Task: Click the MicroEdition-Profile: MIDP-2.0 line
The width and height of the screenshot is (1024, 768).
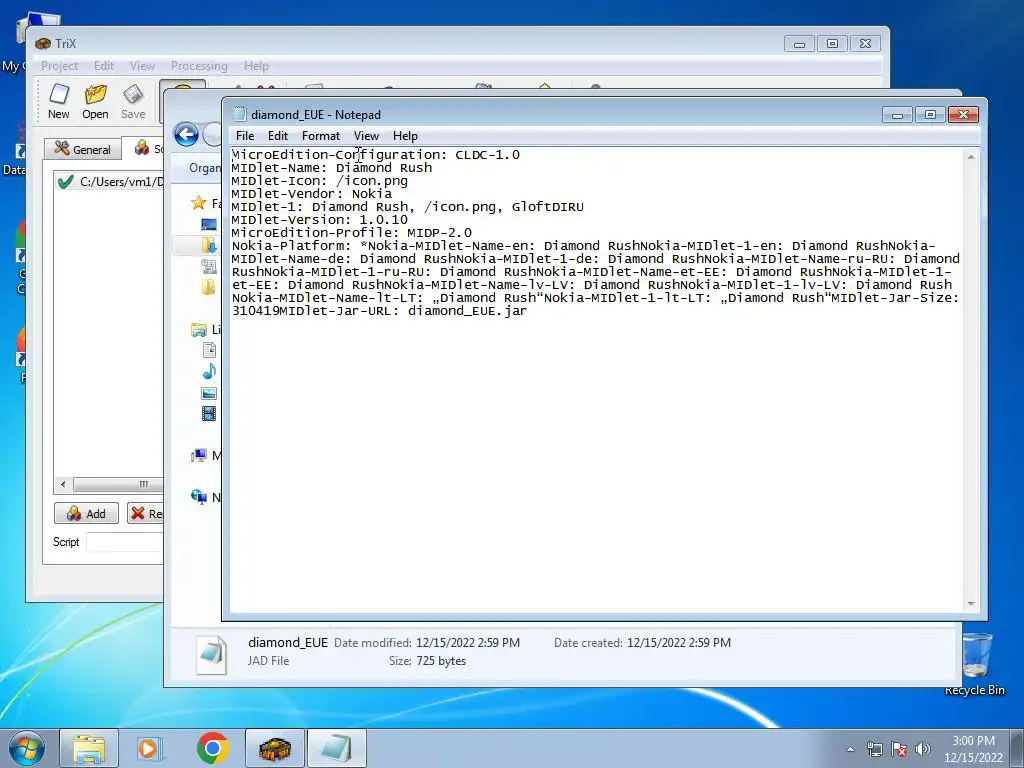Action: 351,233
